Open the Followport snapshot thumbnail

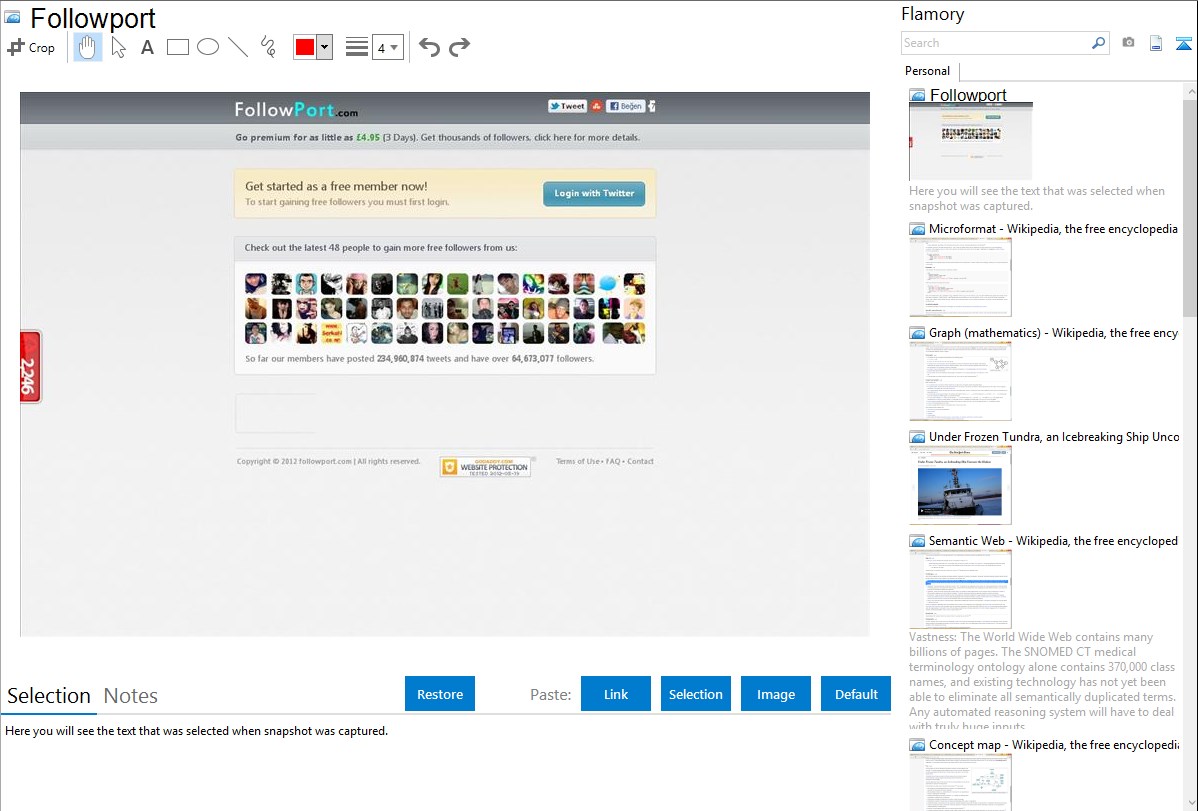coord(970,141)
